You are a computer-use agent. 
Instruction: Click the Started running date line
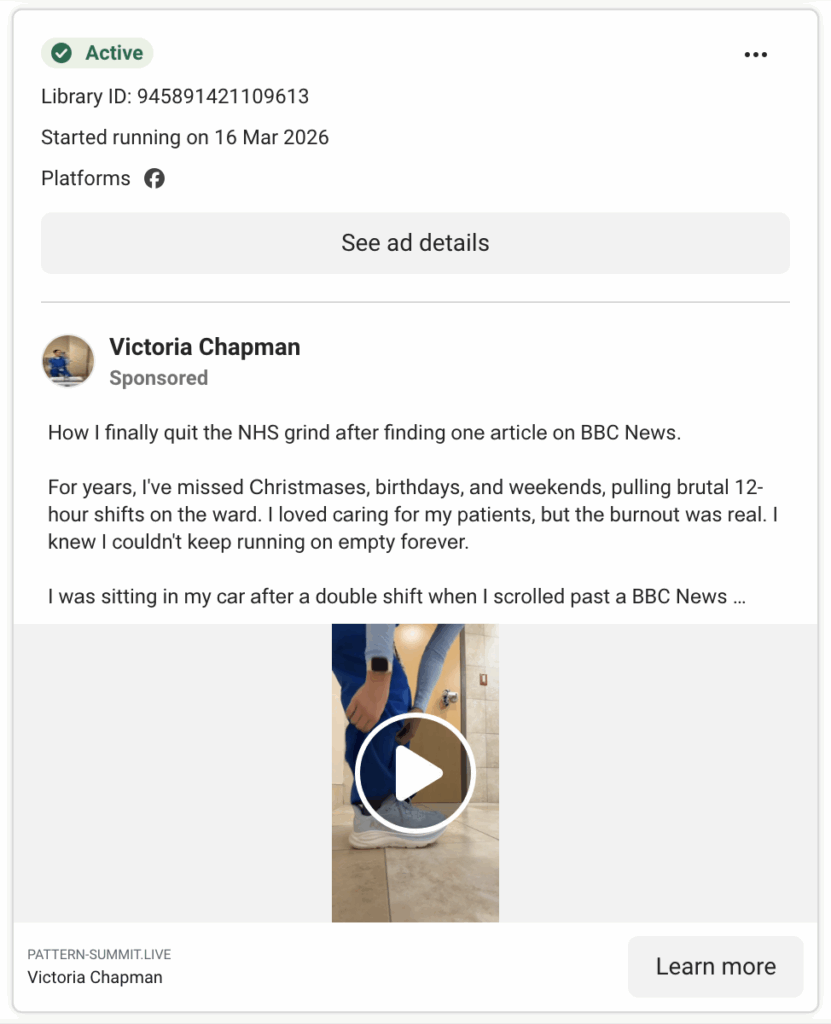click(x=185, y=138)
